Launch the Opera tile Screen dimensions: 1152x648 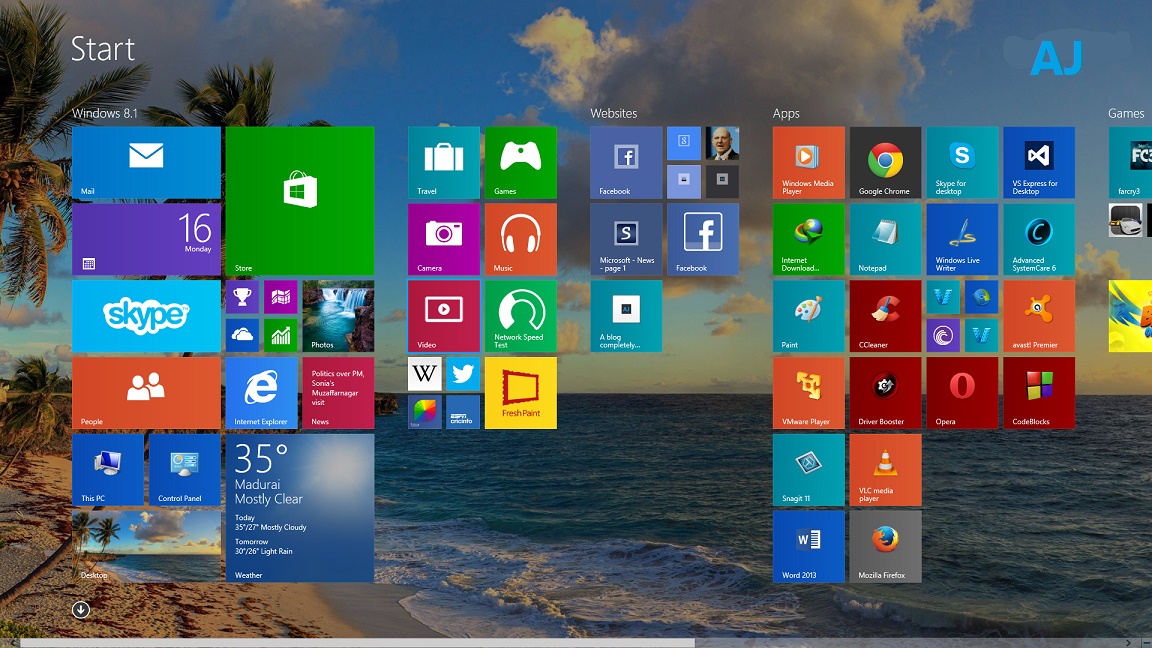pos(962,393)
